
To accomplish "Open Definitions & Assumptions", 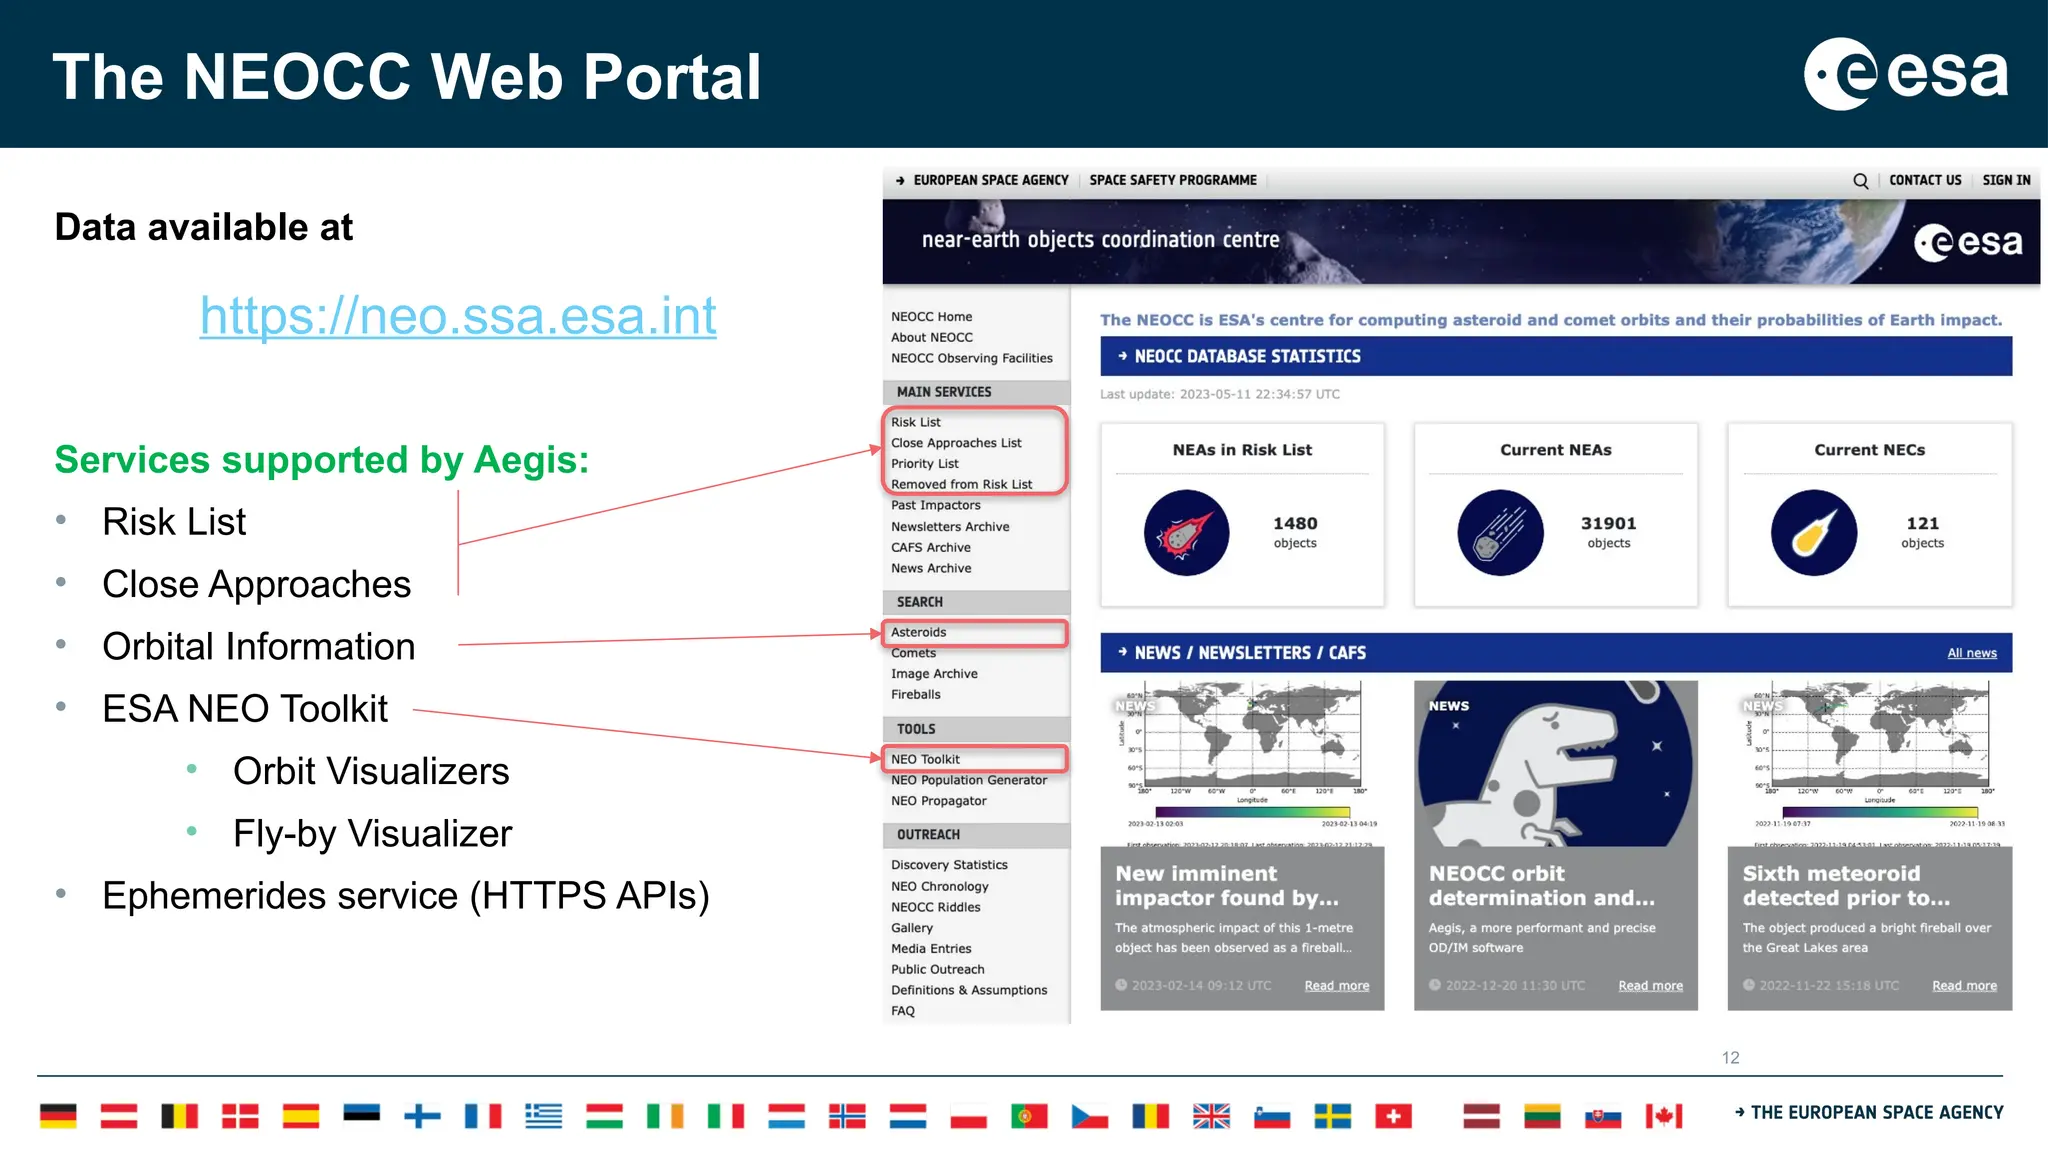I will [x=969, y=991].
